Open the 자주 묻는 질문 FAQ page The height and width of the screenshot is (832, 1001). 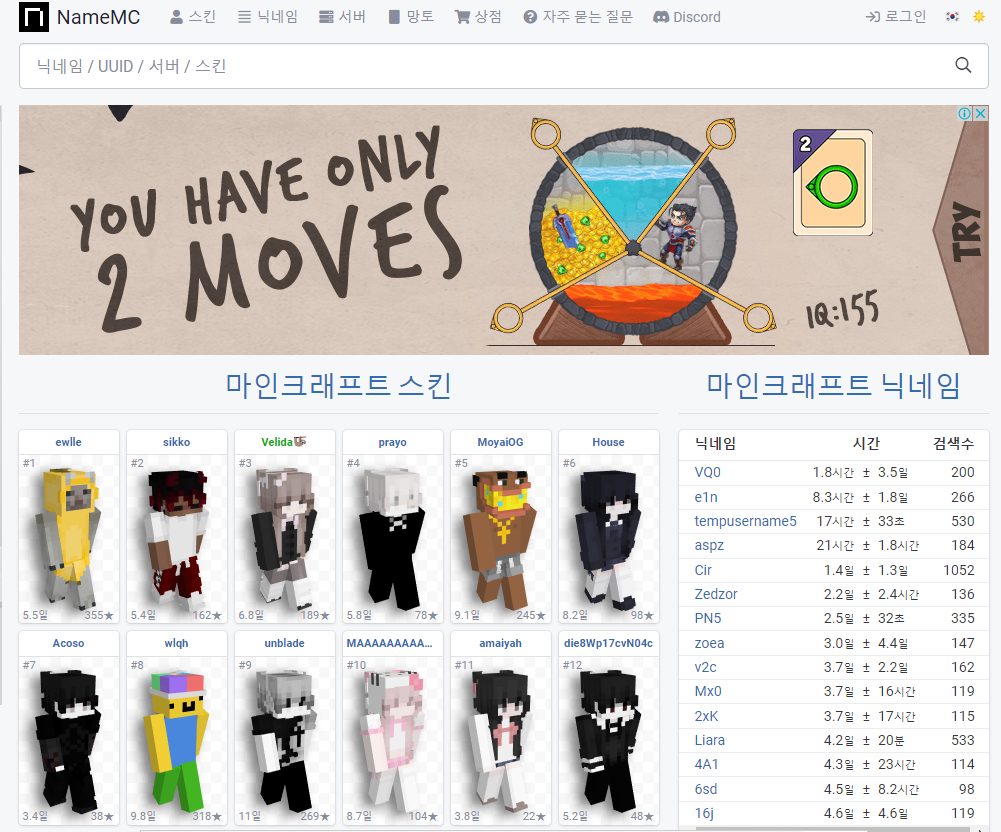[576, 16]
